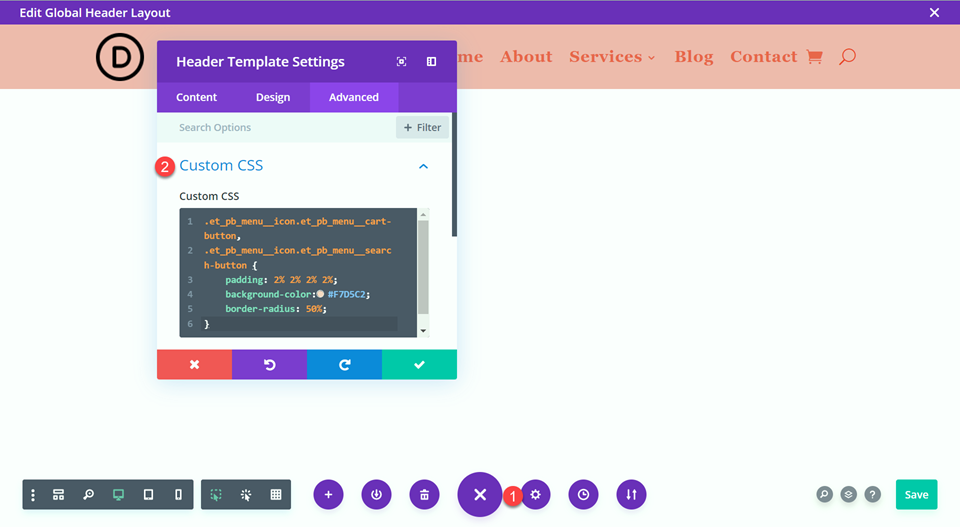Select desktop view icon
This screenshot has height=527, width=960.
point(118,495)
